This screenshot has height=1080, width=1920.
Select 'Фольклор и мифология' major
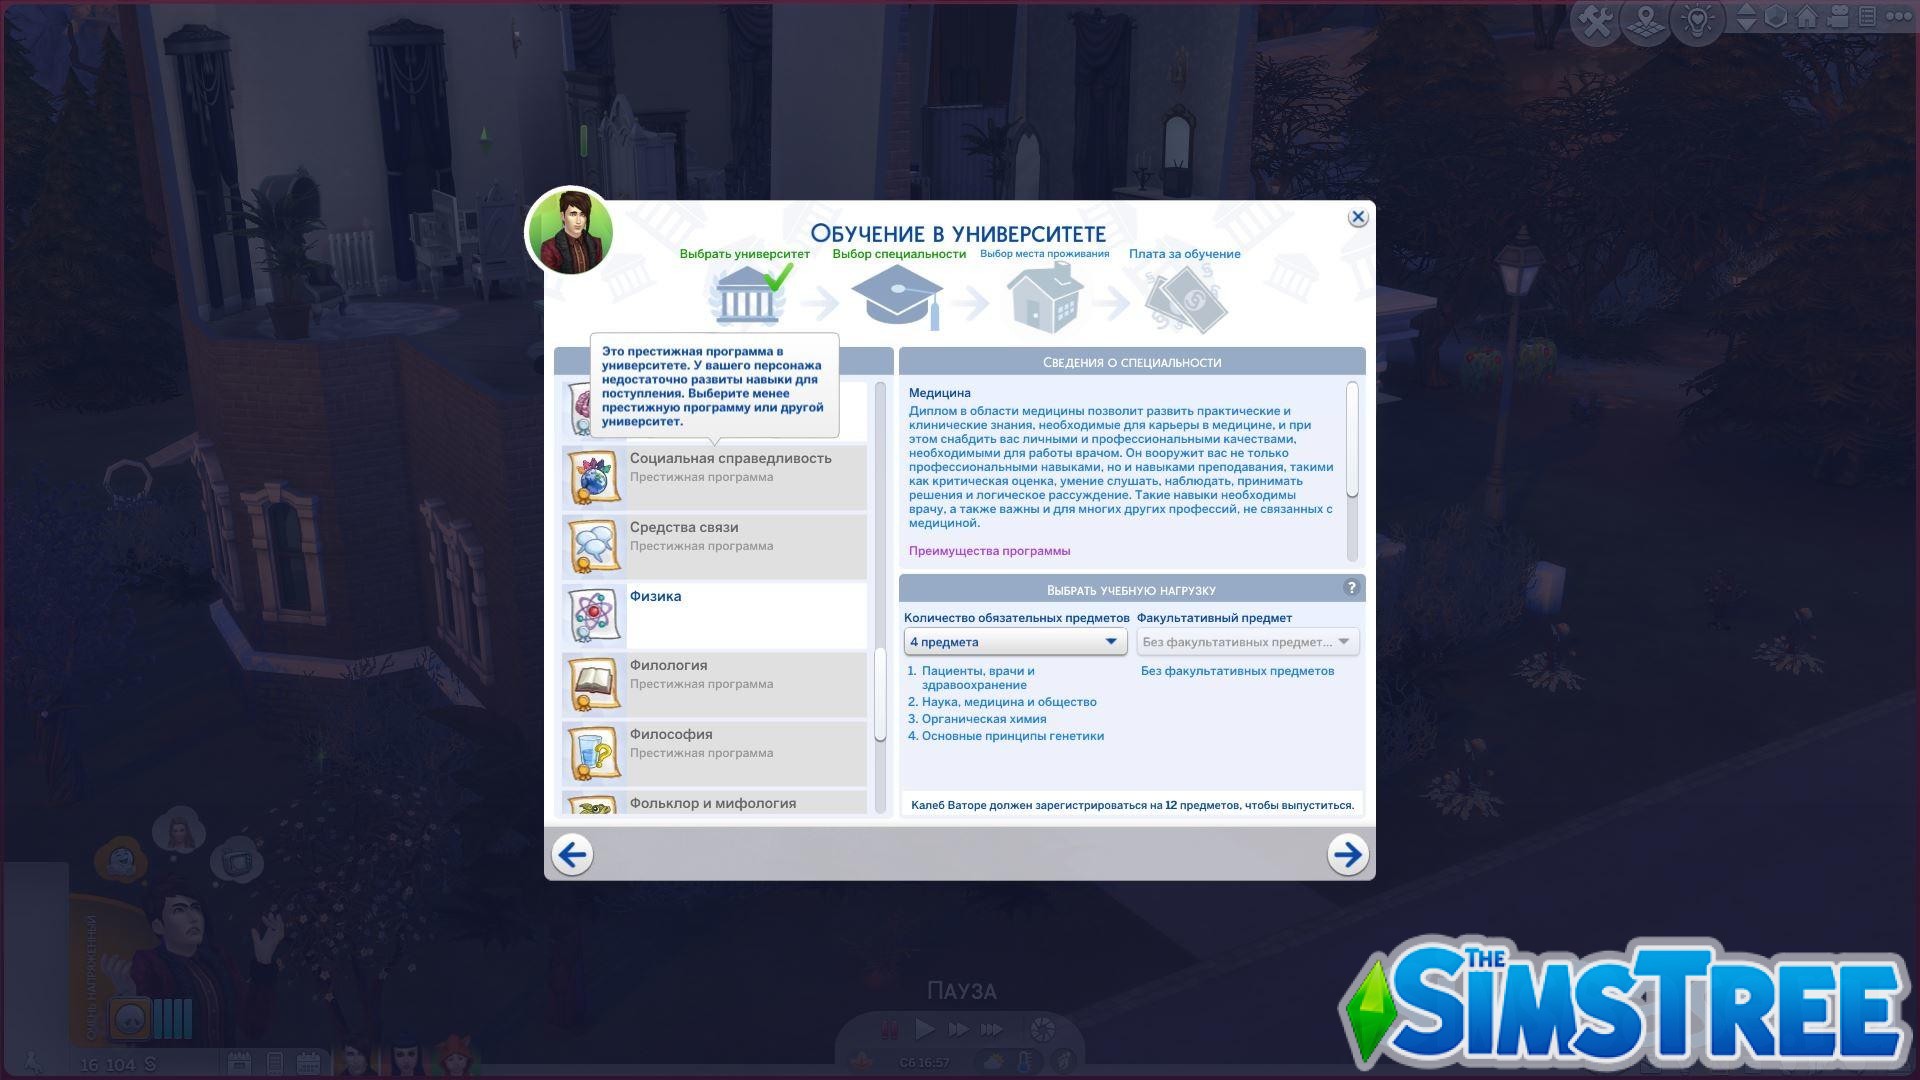(x=714, y=803)
